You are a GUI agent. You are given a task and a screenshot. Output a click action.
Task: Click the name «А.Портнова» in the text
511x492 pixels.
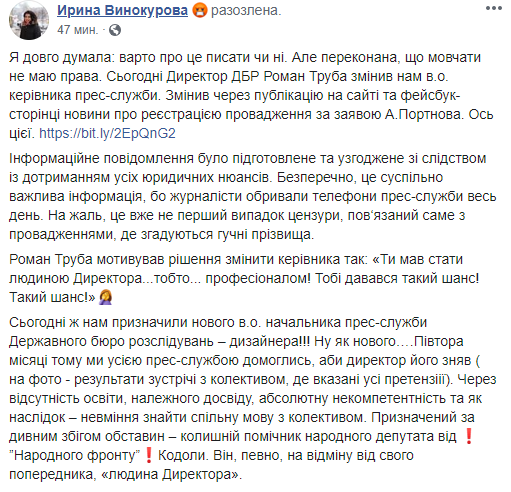coord(424,114)
